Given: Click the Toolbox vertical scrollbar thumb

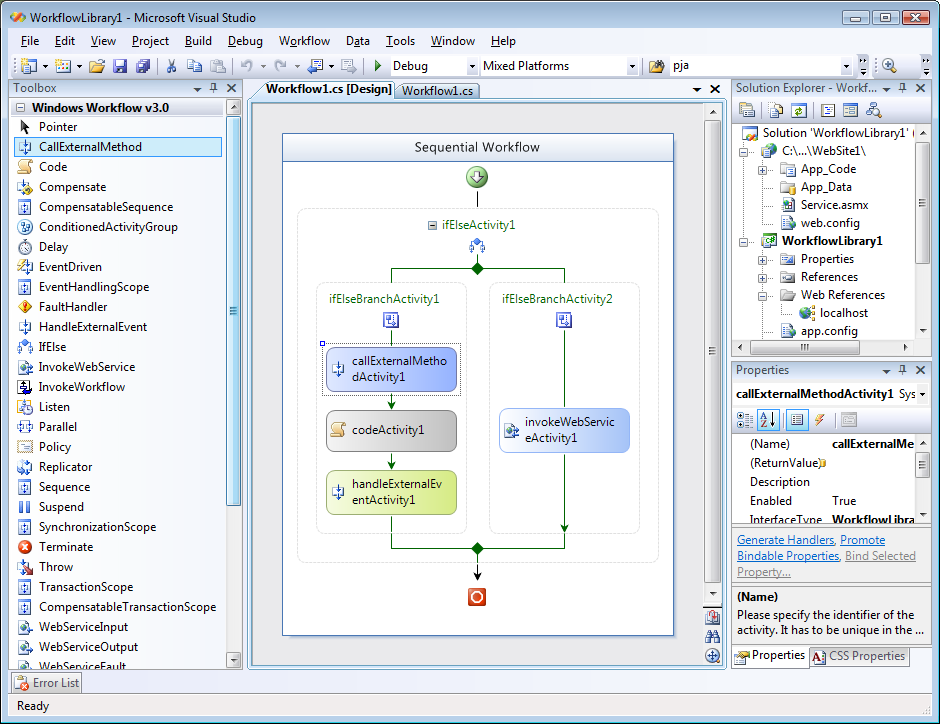Looking at the screenshot, I should [234, 311].
